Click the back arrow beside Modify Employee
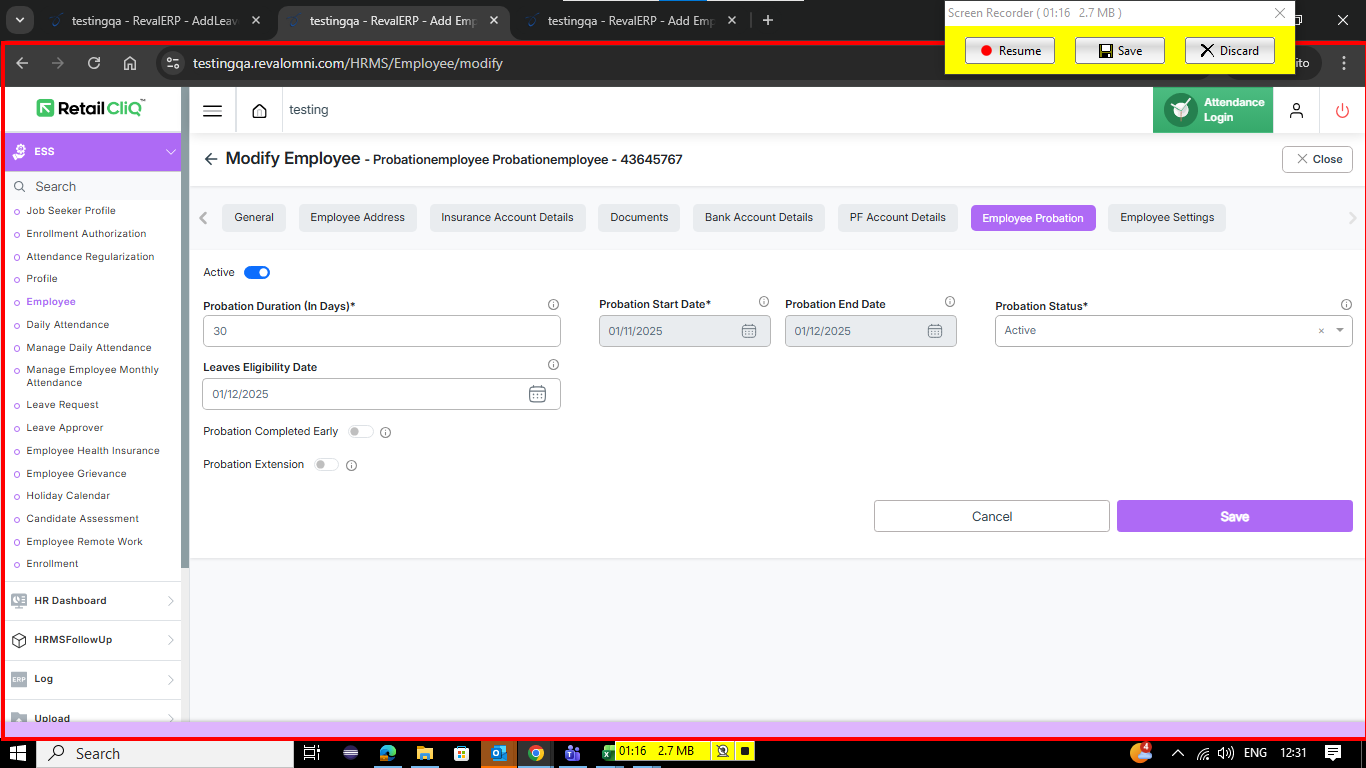The height and width of the screenshot is (768, 1366). click(210, 159)
